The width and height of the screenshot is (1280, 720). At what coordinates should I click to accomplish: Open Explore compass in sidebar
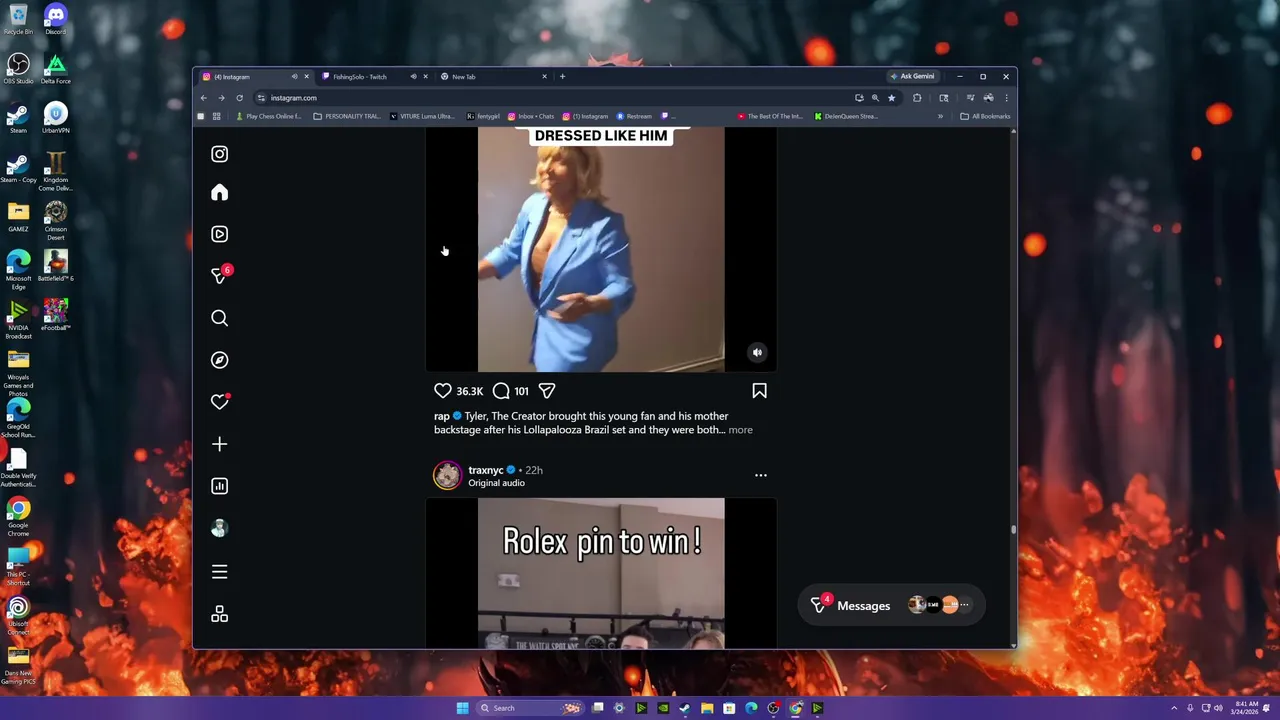[x=219, y=360]
